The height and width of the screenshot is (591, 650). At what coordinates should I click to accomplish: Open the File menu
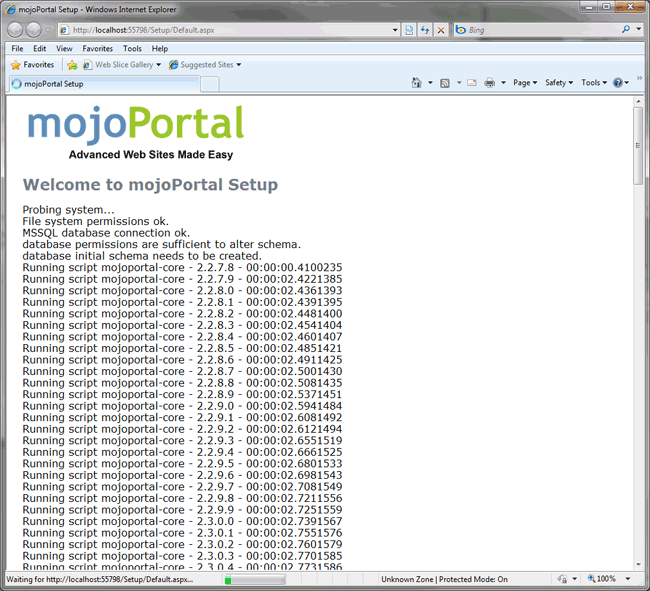coord(17,48)
